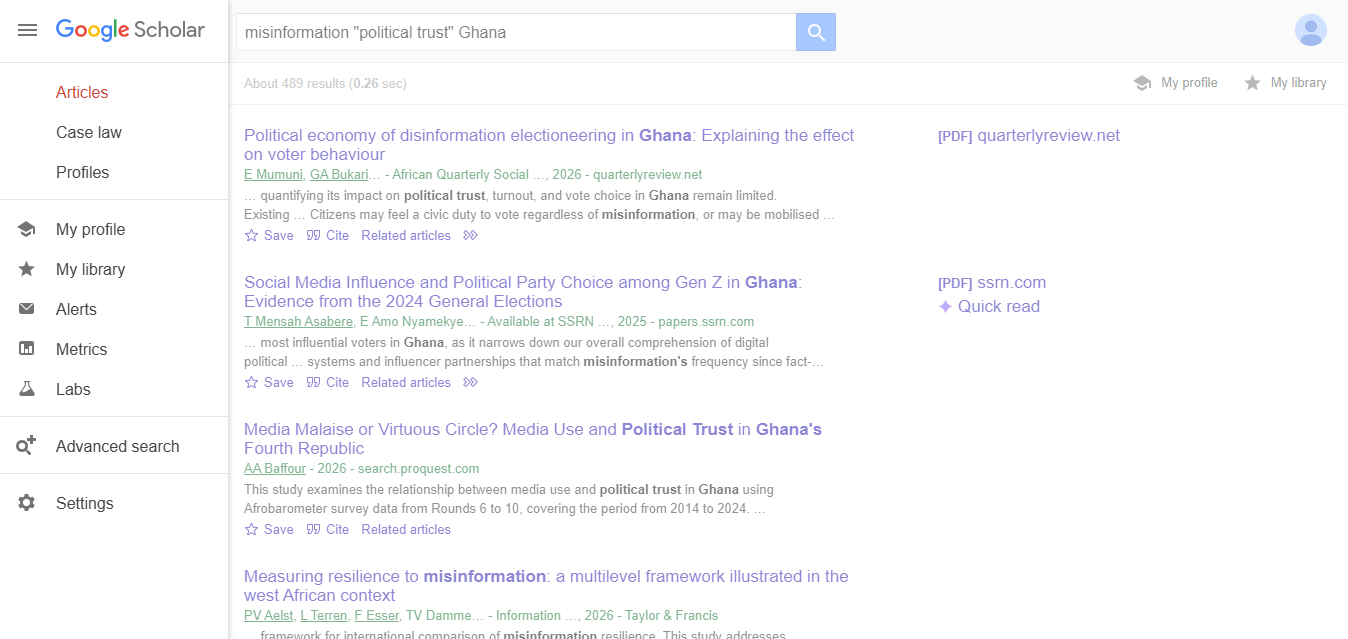The width and height of the screenshot is (1348, 639).
Task: Click Save star for Media Malaise article
Action: coord(251,529)
